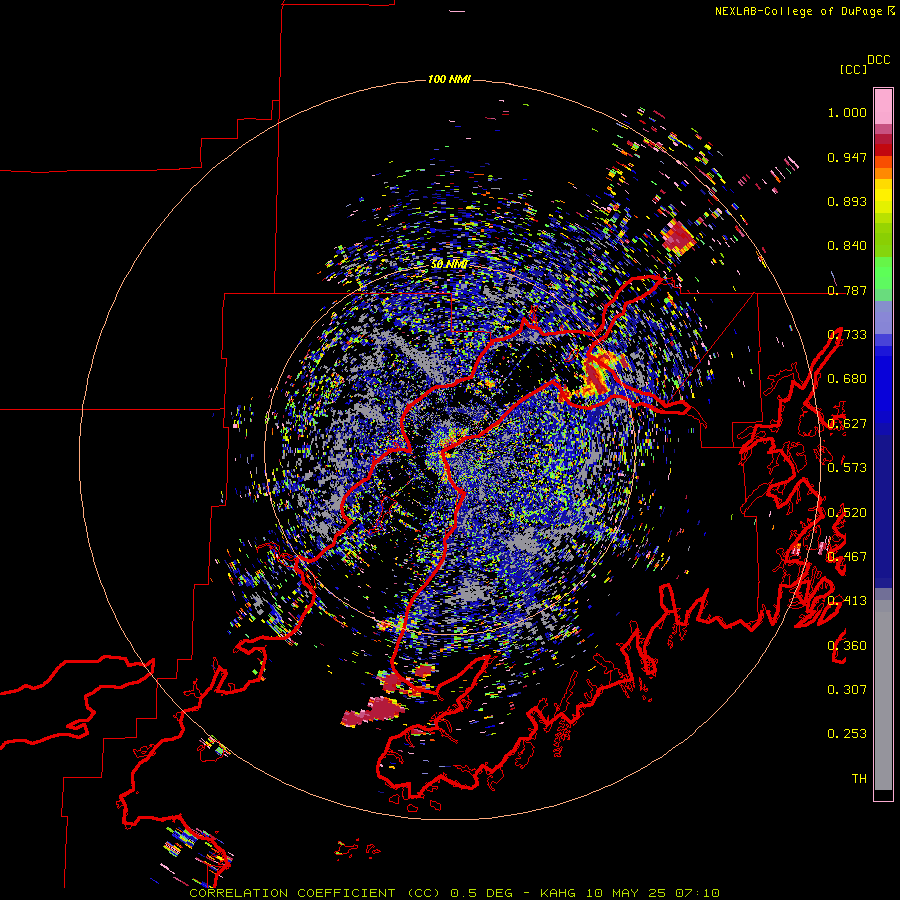Click the 50 NMI range ring label
900x900 pixels.
pos(449,264)
